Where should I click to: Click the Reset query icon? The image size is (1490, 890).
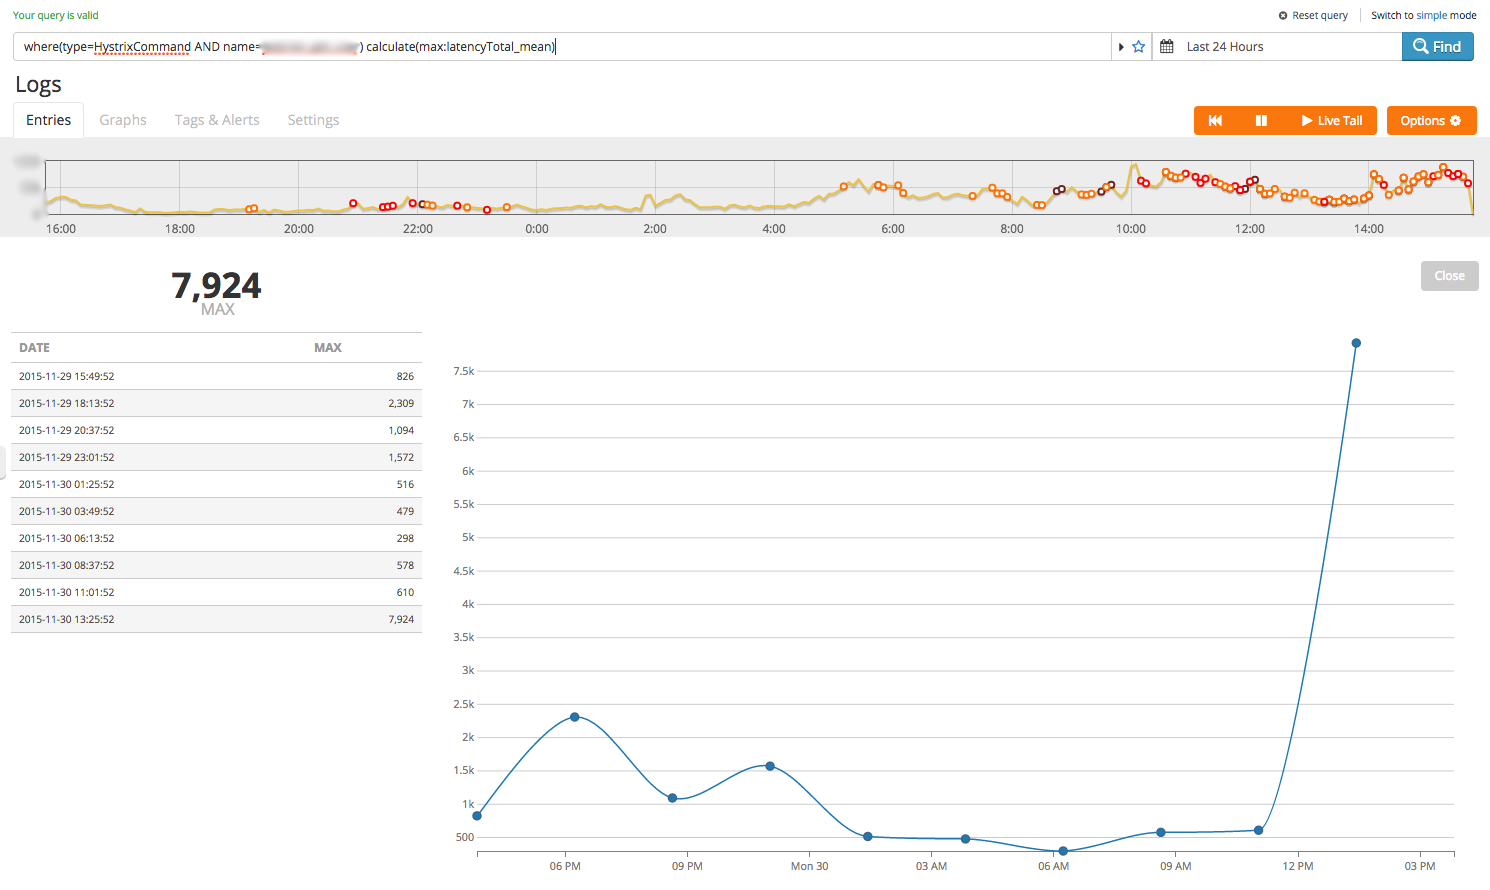click(x=1283, y=16)
